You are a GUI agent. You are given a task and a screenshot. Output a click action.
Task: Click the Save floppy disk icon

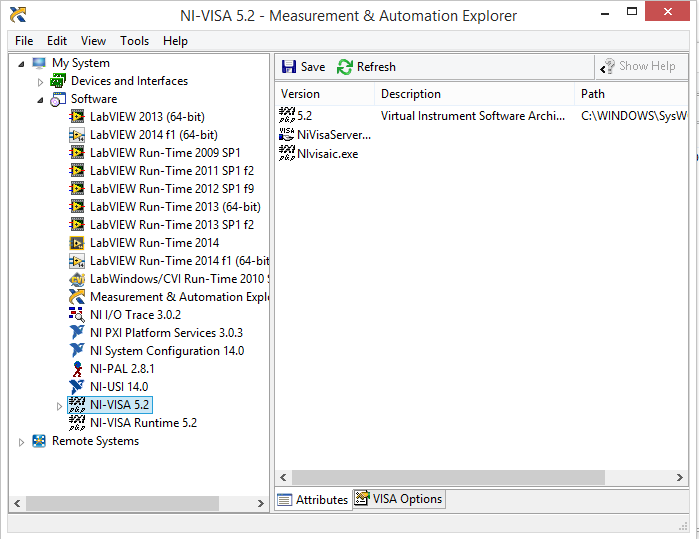289,67
